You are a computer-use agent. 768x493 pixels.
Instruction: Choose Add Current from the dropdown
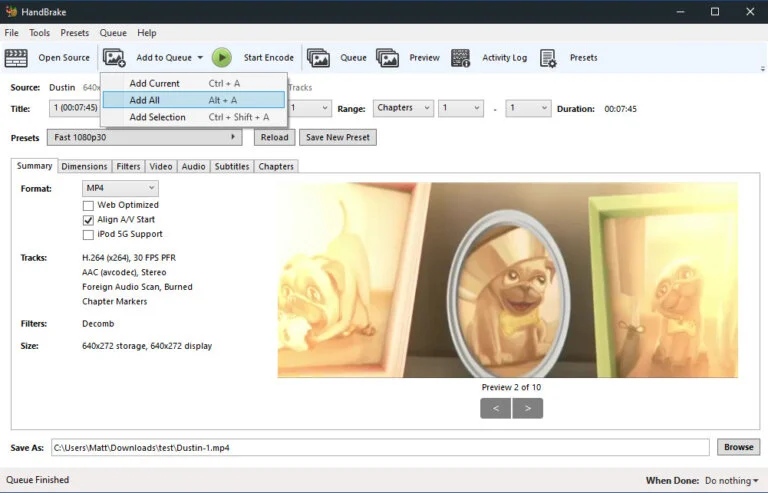193,83
